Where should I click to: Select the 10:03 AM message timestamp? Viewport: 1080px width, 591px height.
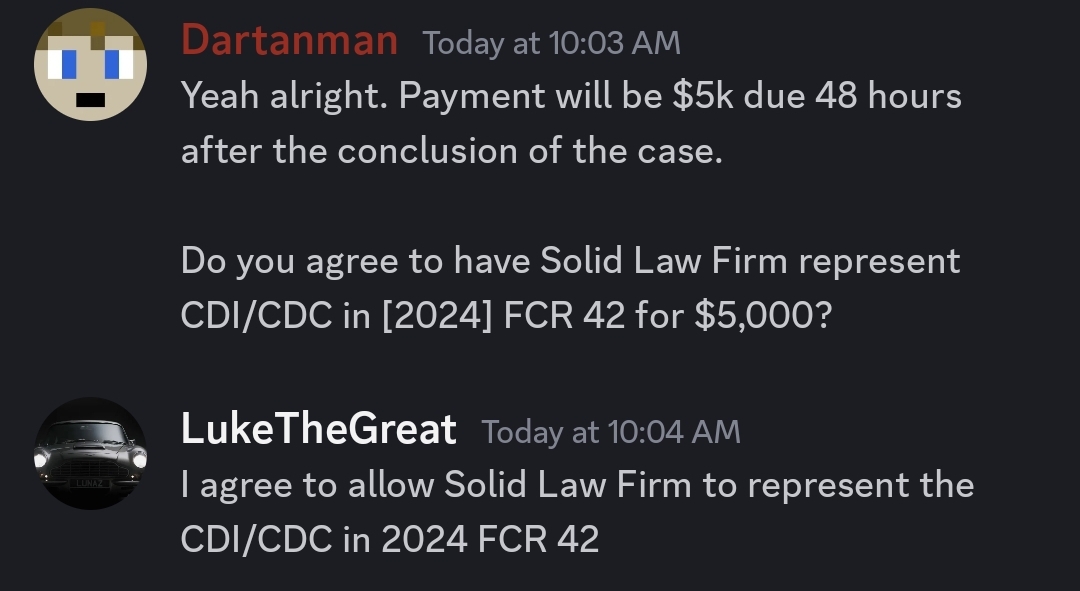click(551, 43)
